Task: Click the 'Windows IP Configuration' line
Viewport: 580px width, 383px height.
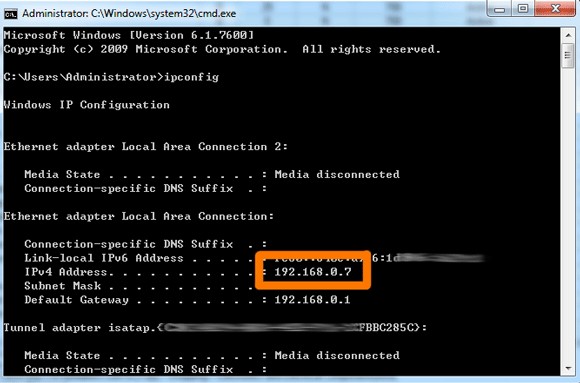Action: [x=87, y=105]
